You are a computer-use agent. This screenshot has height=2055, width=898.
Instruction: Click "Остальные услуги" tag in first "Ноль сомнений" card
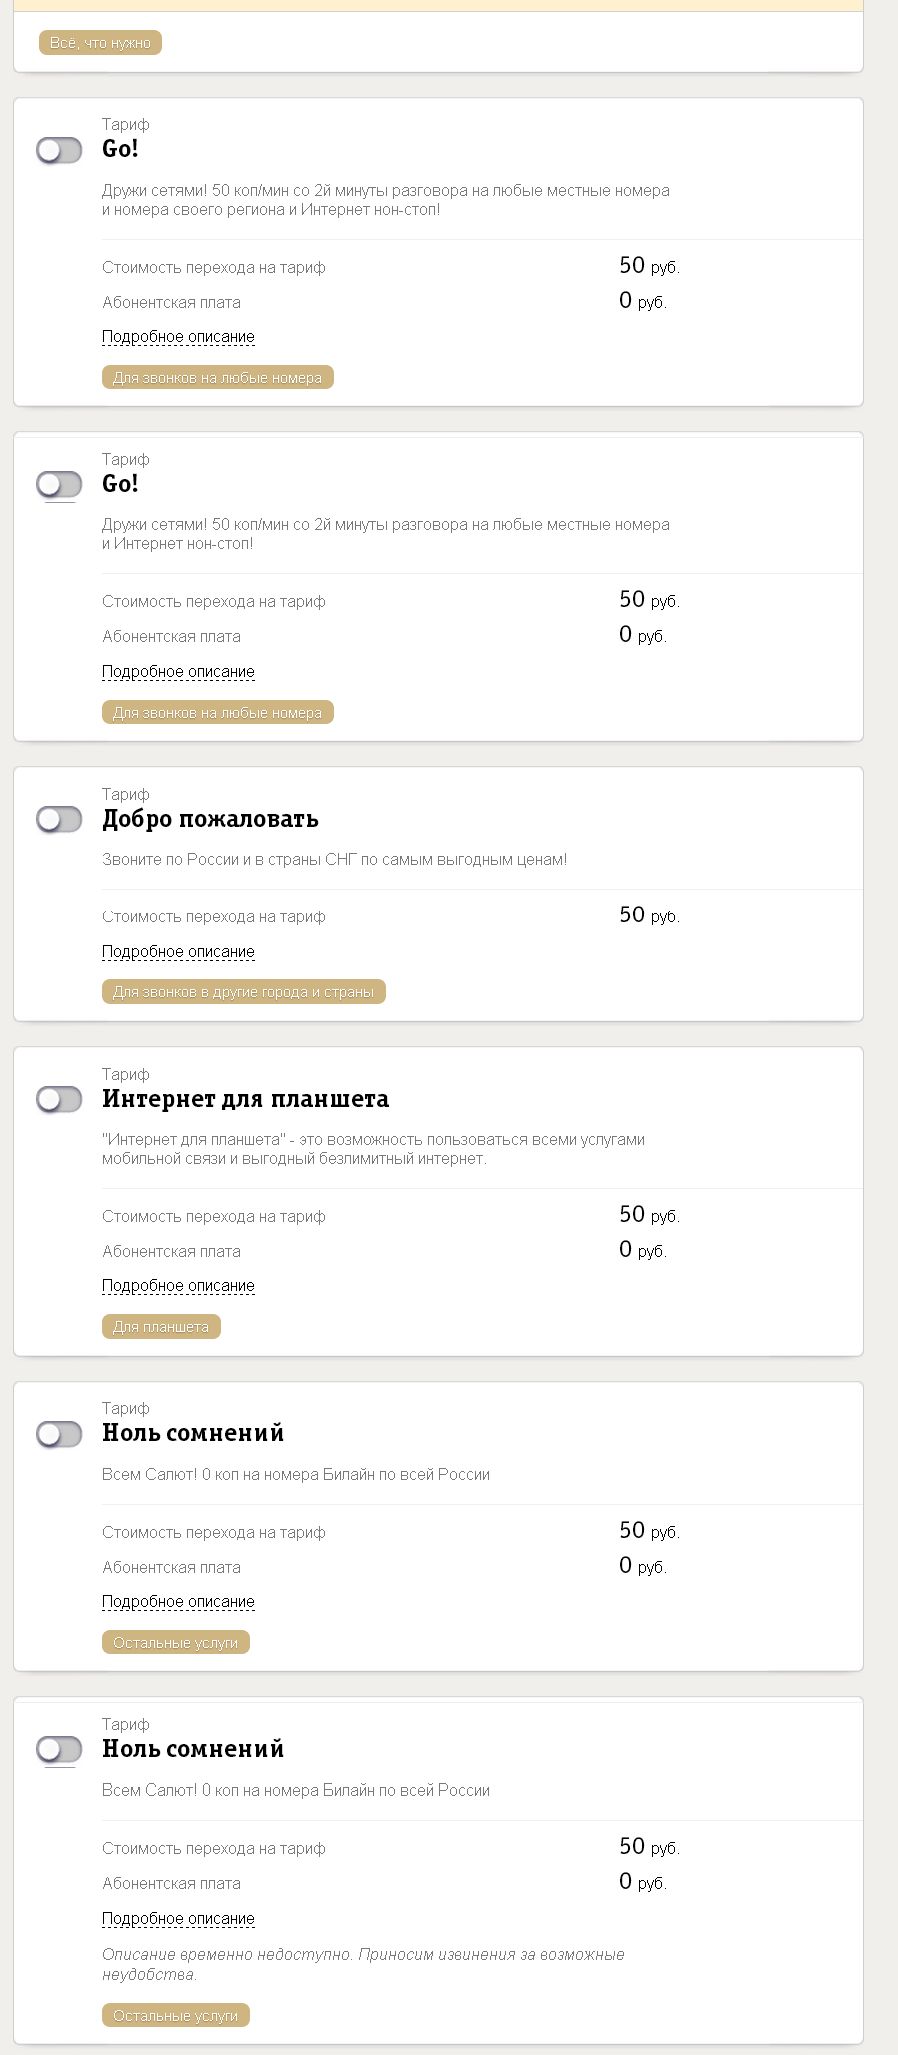click(x=175, y=1643)
